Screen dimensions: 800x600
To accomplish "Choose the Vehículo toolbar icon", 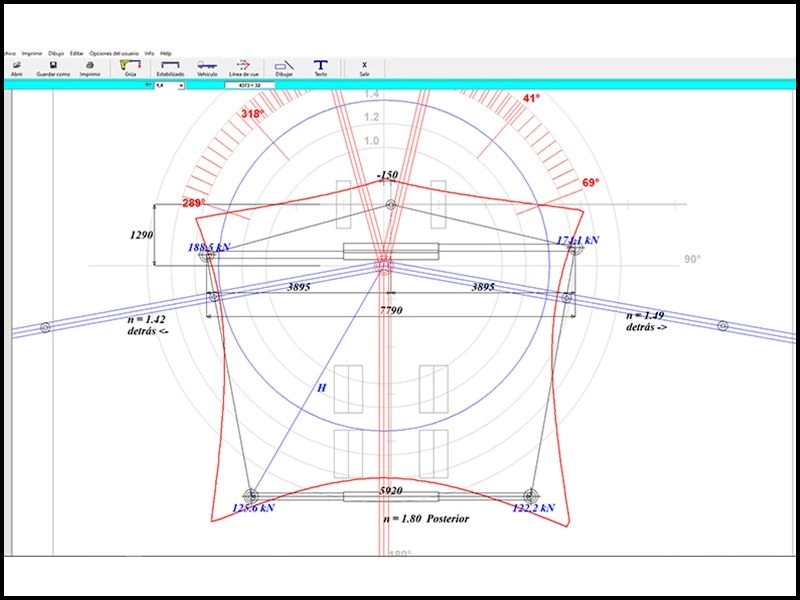I will (x=207, y=67).
